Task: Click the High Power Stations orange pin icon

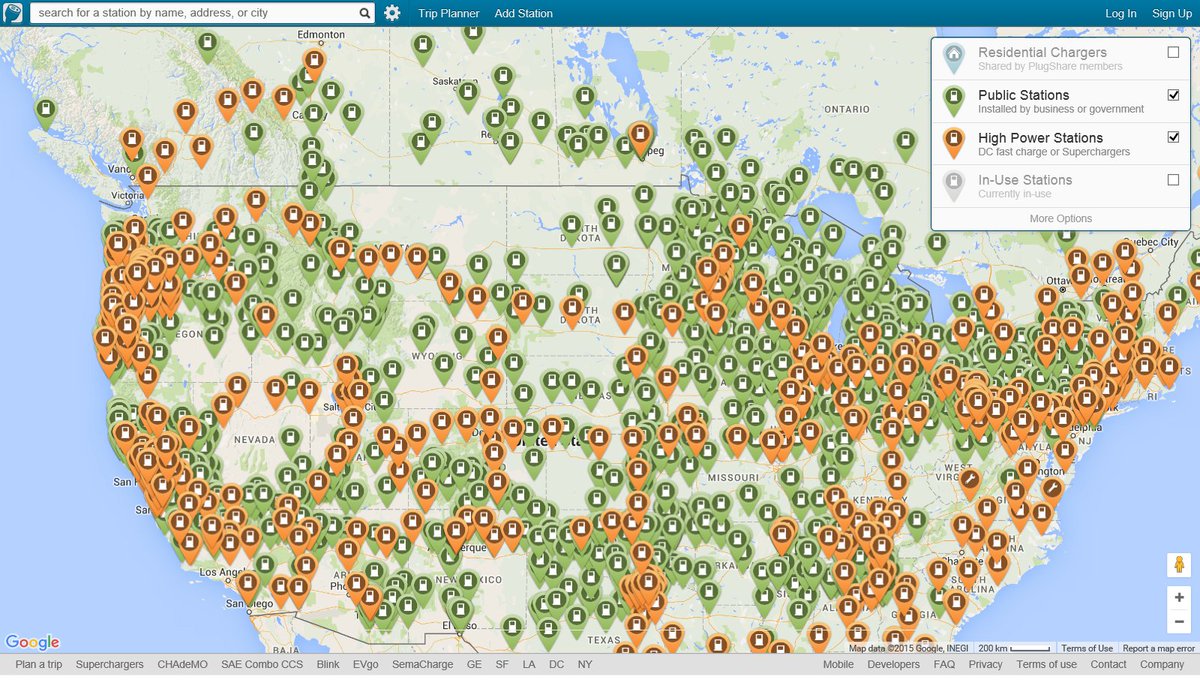Action: click(x=955, y=143)
